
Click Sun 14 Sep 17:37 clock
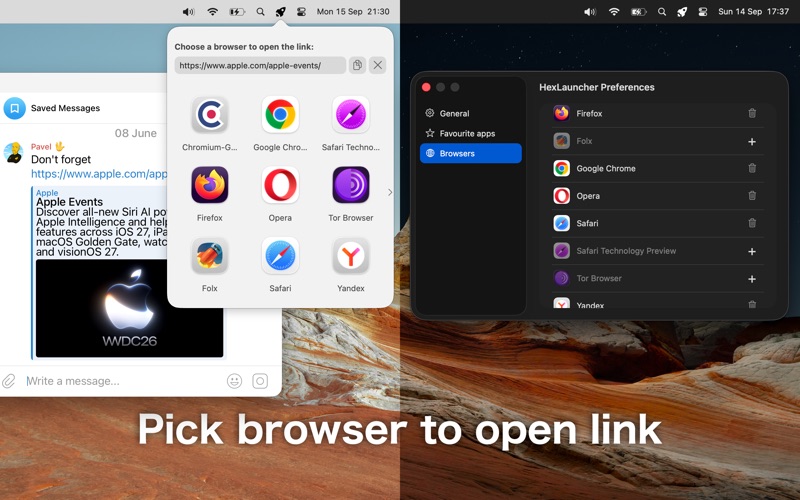[x=754, y=11]
